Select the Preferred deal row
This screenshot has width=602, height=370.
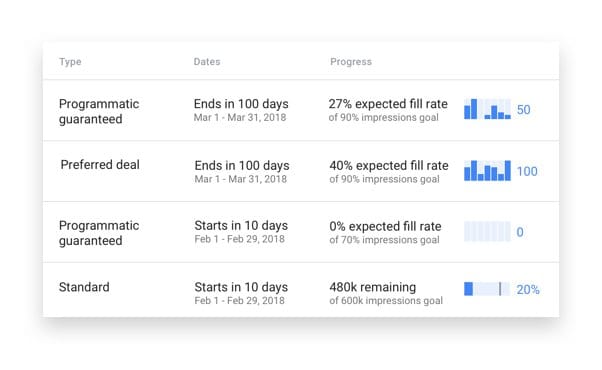[x=301, y=171]
